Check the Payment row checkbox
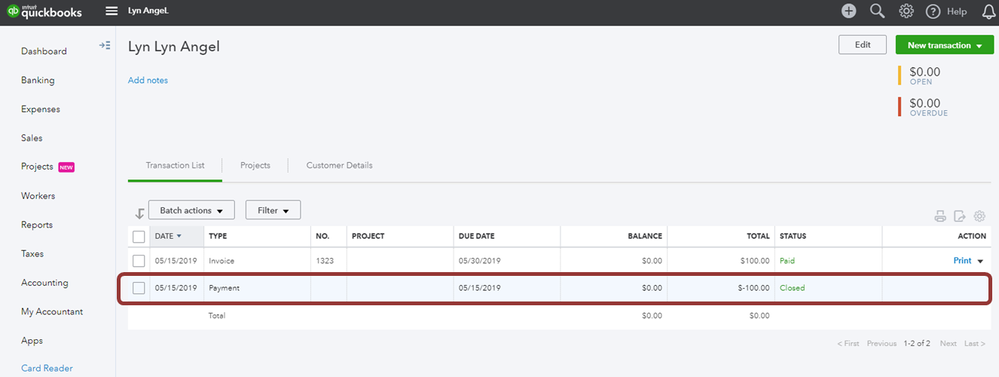 click(139, 288)
